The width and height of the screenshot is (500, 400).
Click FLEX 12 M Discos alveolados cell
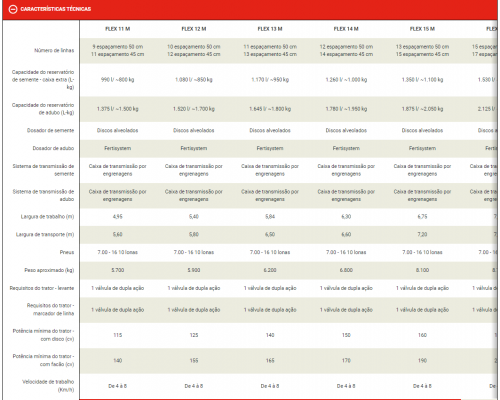click(194, 130)
